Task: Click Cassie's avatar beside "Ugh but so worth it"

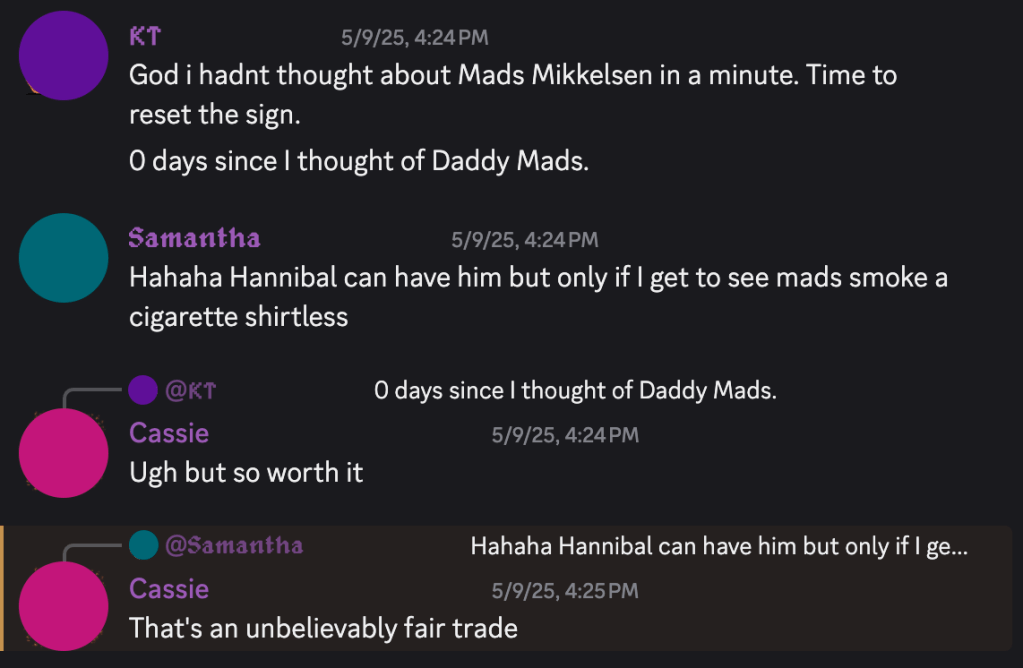Action: [x=64, y=453]
